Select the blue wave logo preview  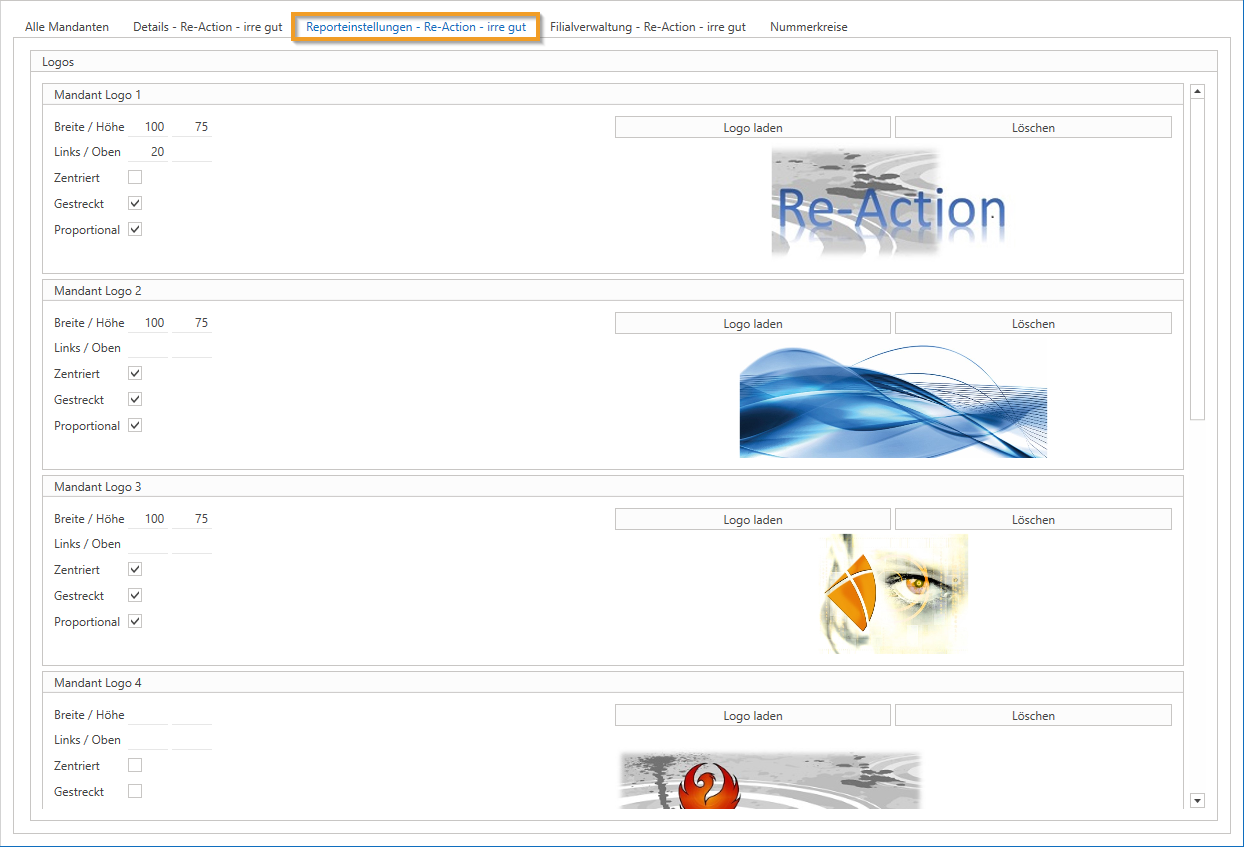pyautogui.click(x=893, y=401)
